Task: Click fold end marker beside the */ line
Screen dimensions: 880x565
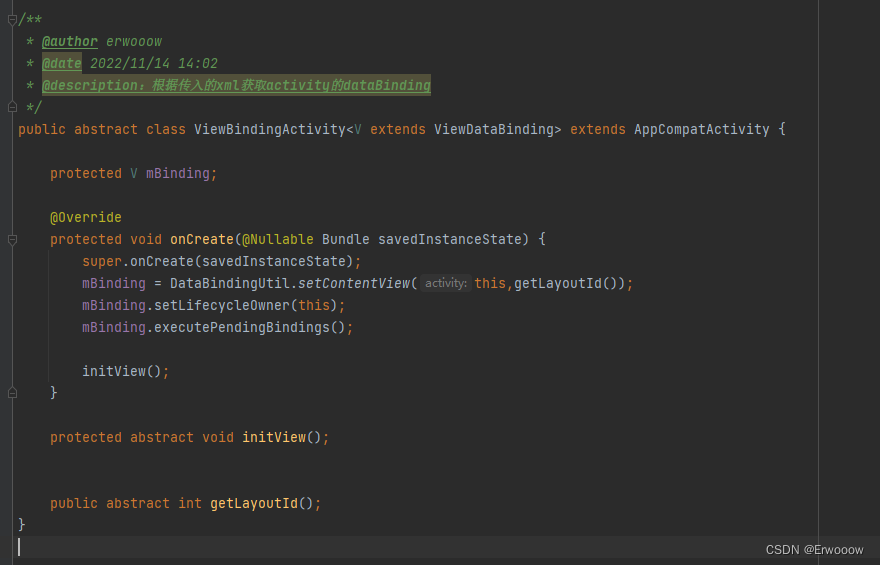Action: point(12,107)
